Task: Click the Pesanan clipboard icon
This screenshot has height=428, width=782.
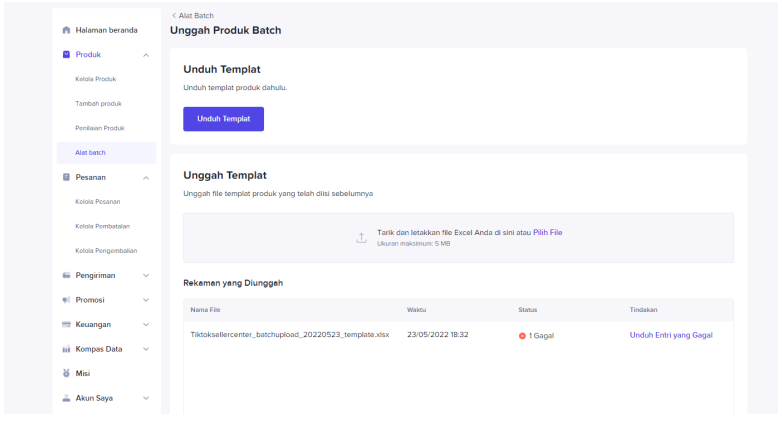Action: coord(66,177)
